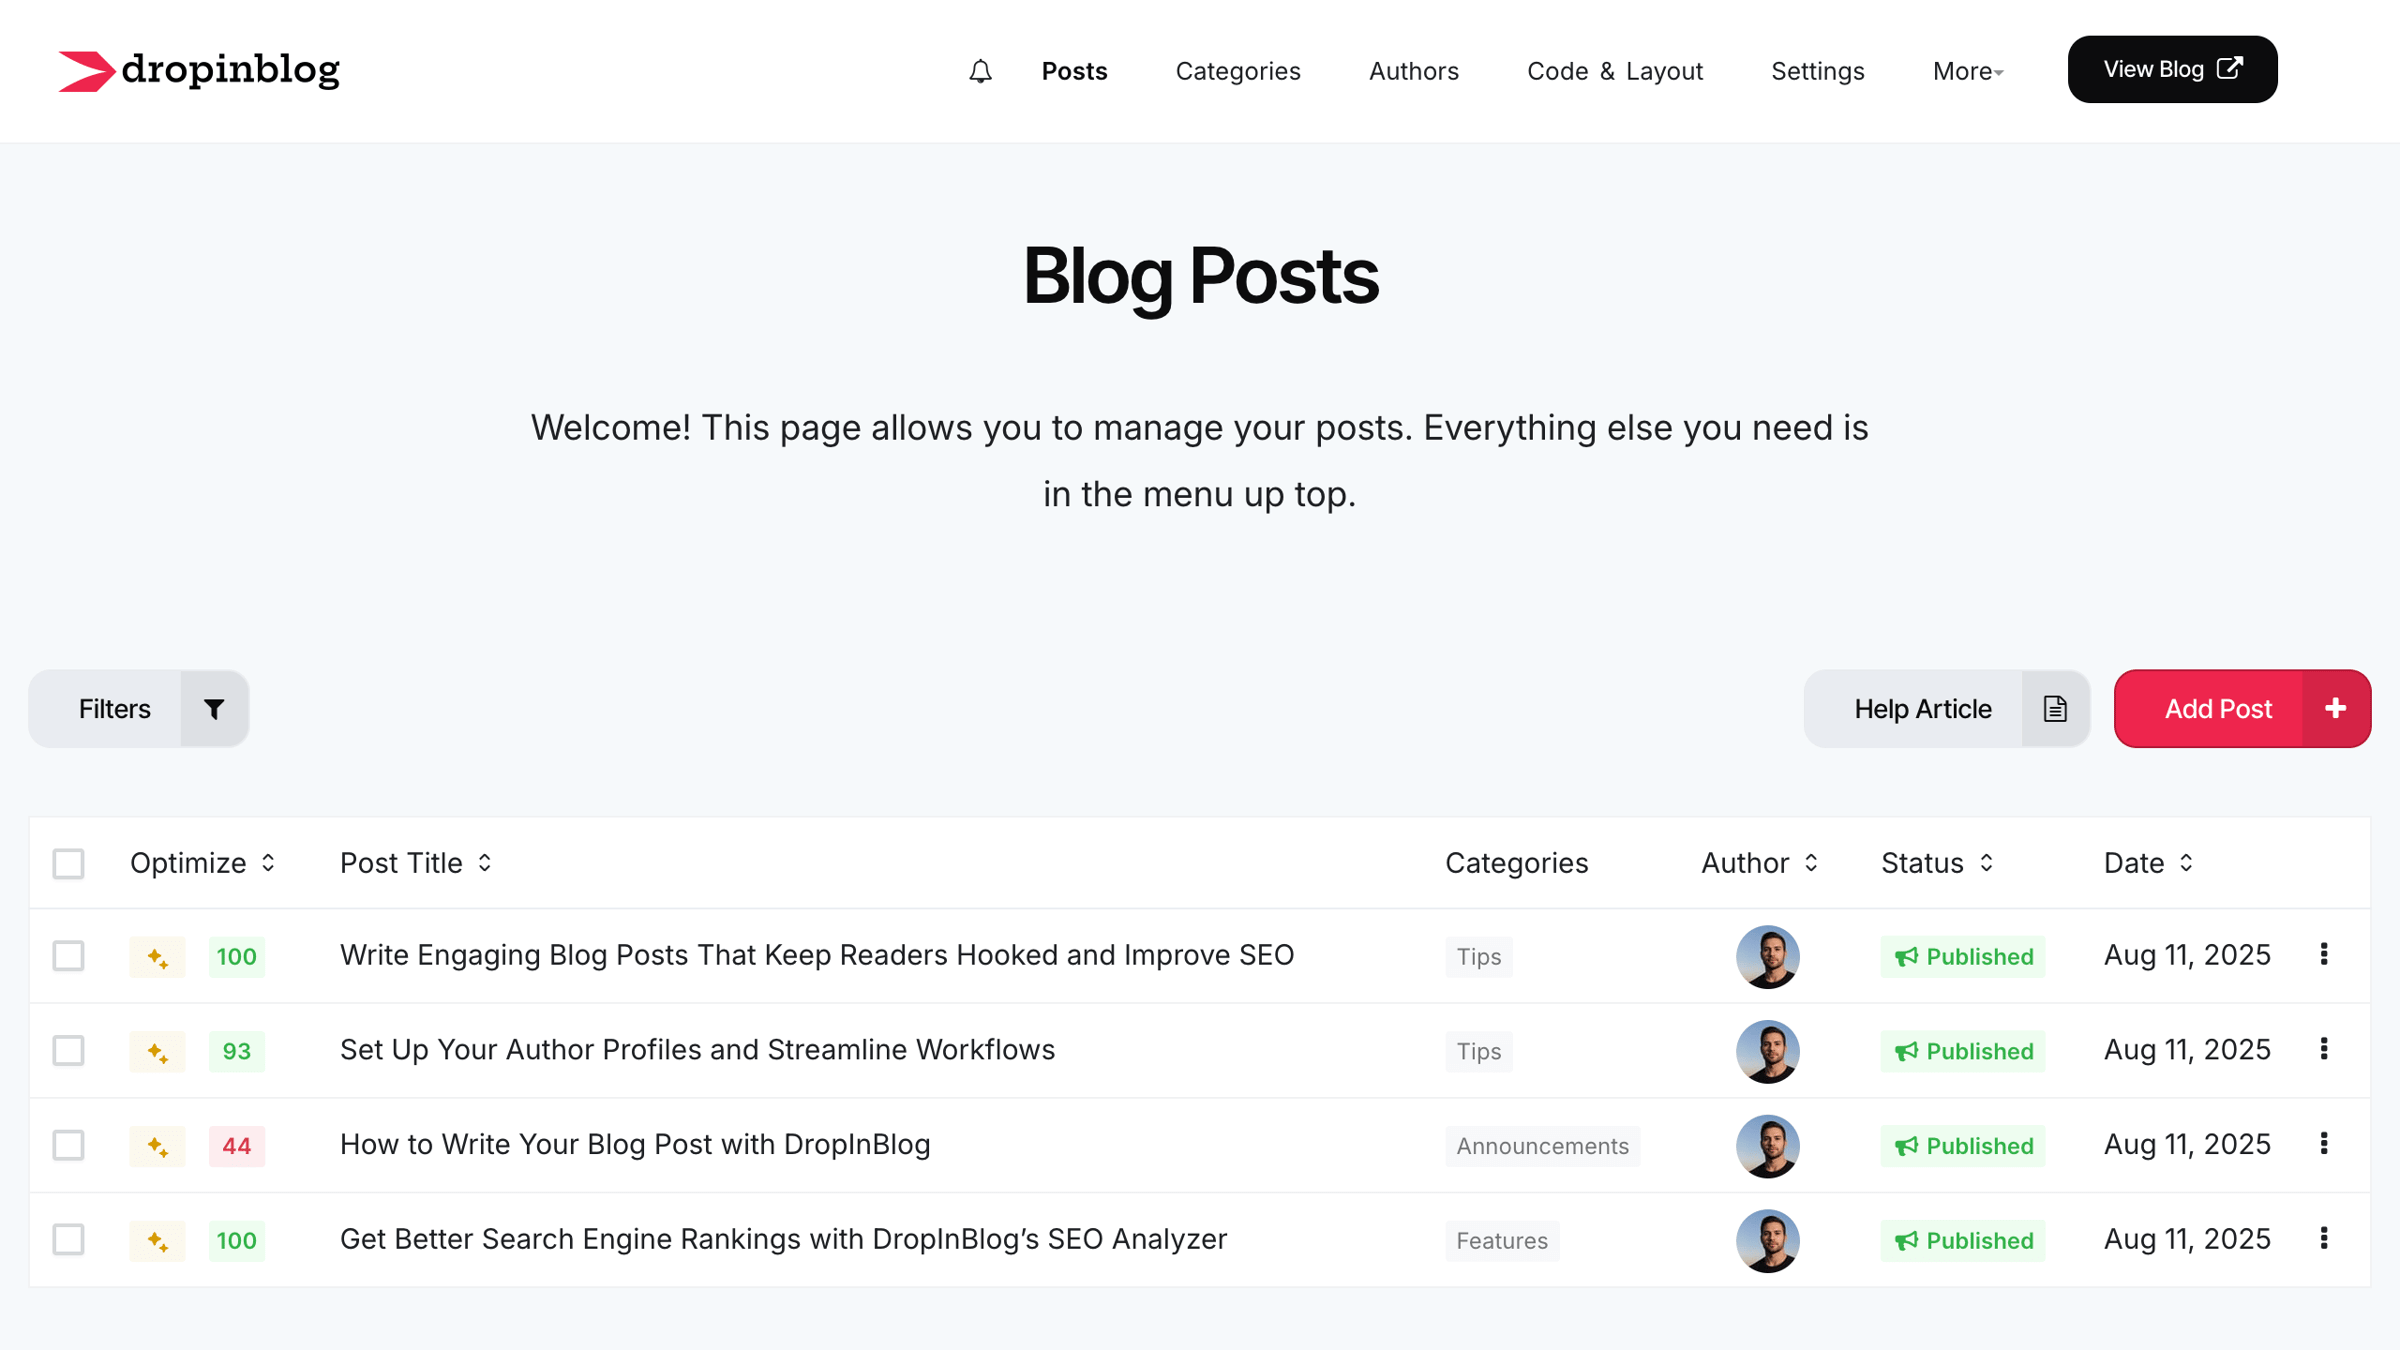This screenshot has height=1350, width=2400.
Task: Click the Help Article document icon
Action: [2055, 709]
